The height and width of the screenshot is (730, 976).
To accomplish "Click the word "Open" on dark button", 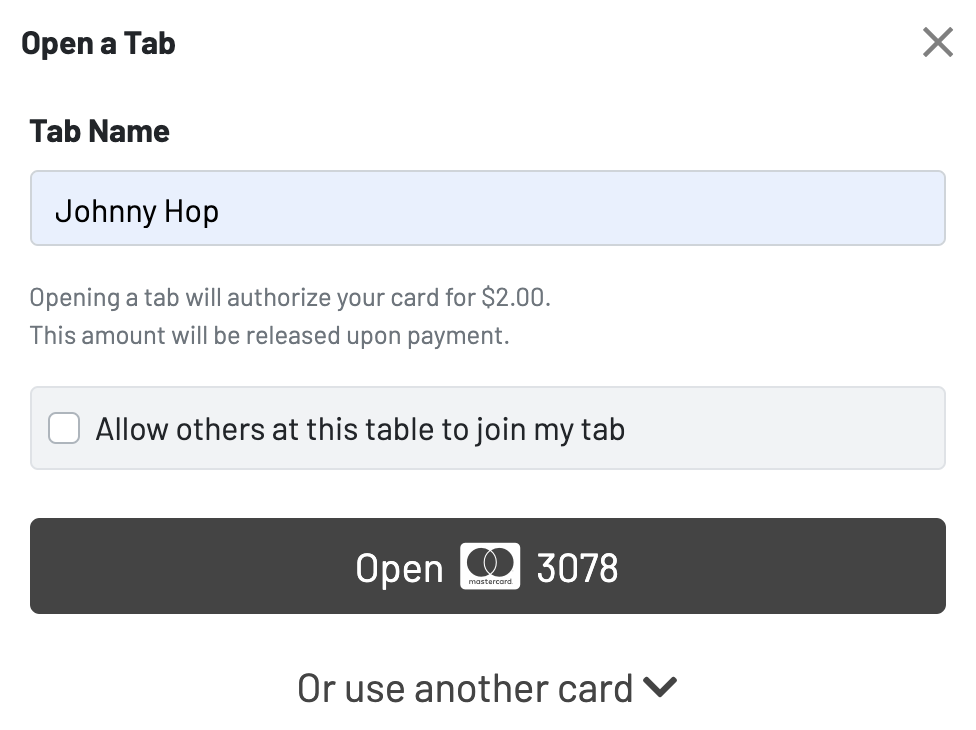I will 399,568.
